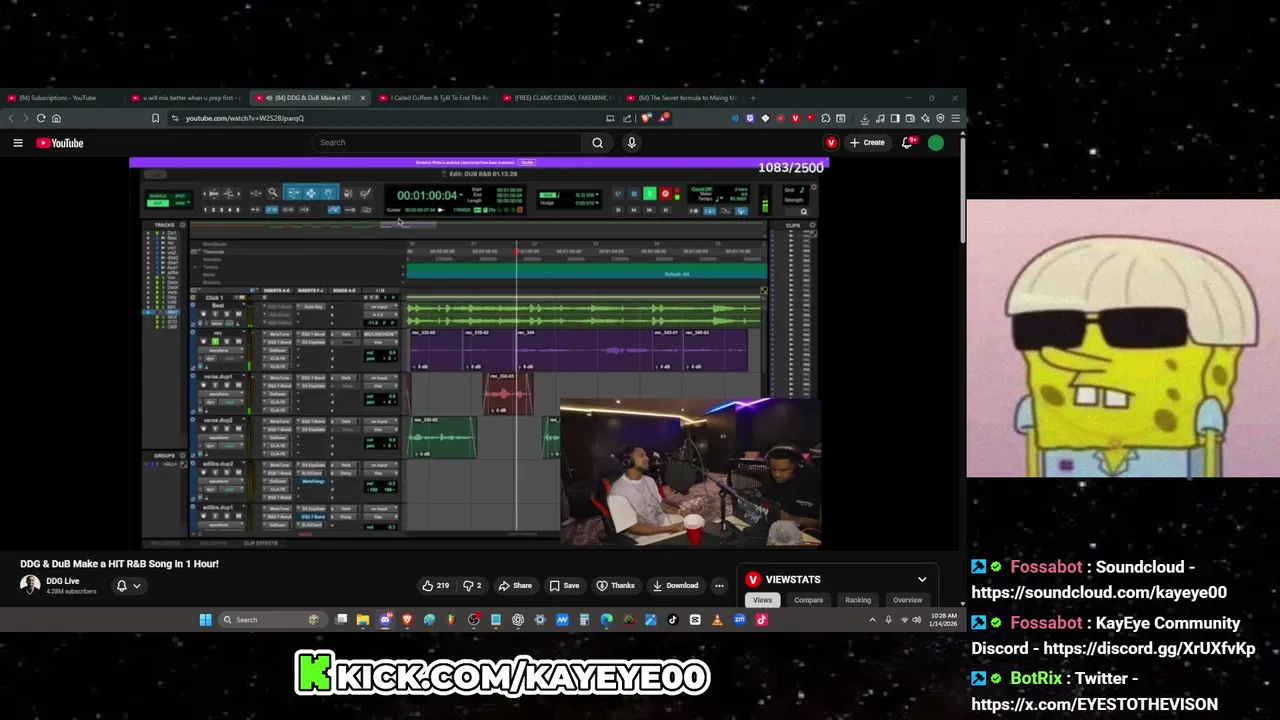Collapse the VIEWSTATS panel chevron
The height and width of the screenshot is (720, 1280).
pyautogui.click(x=922, y=579)
